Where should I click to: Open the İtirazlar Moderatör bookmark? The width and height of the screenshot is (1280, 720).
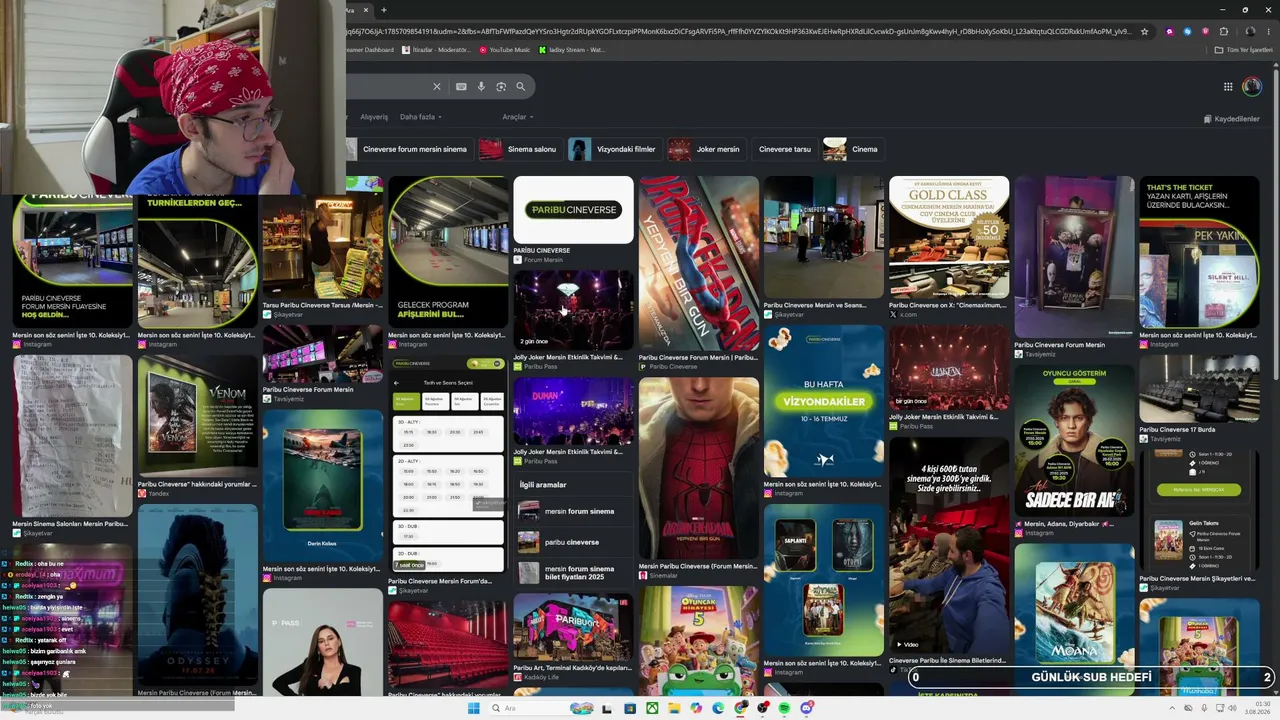[x=435, y=49]
